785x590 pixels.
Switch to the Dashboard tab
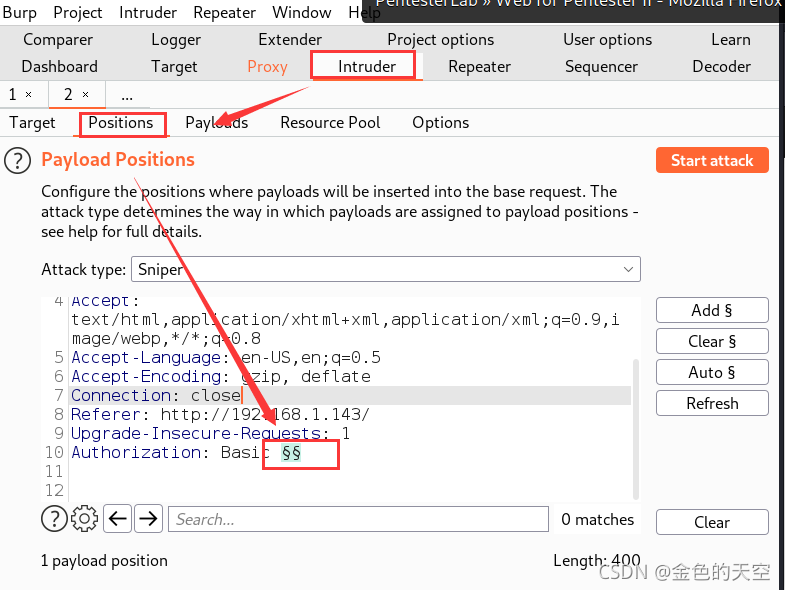point(60,67)
